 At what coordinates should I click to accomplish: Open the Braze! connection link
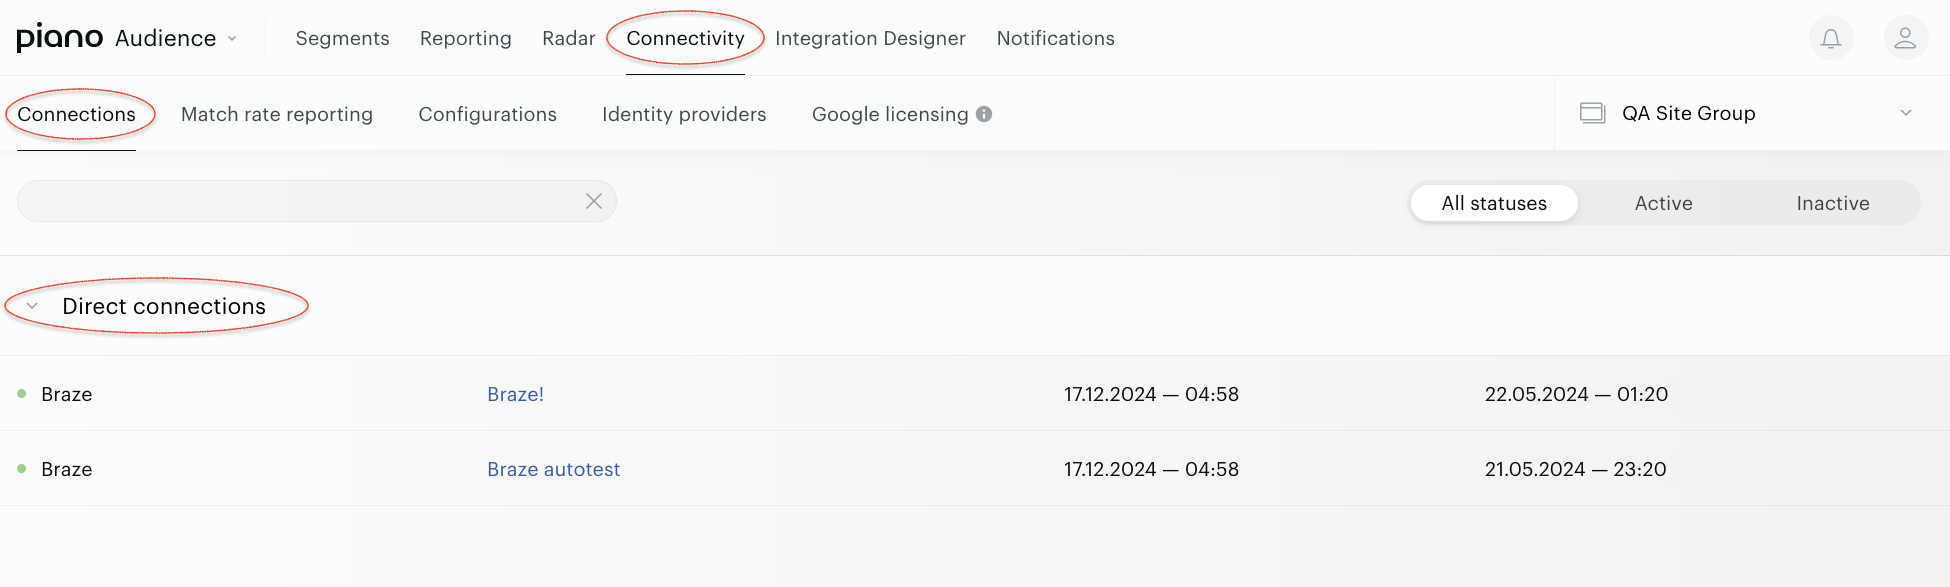coord(515,394)
